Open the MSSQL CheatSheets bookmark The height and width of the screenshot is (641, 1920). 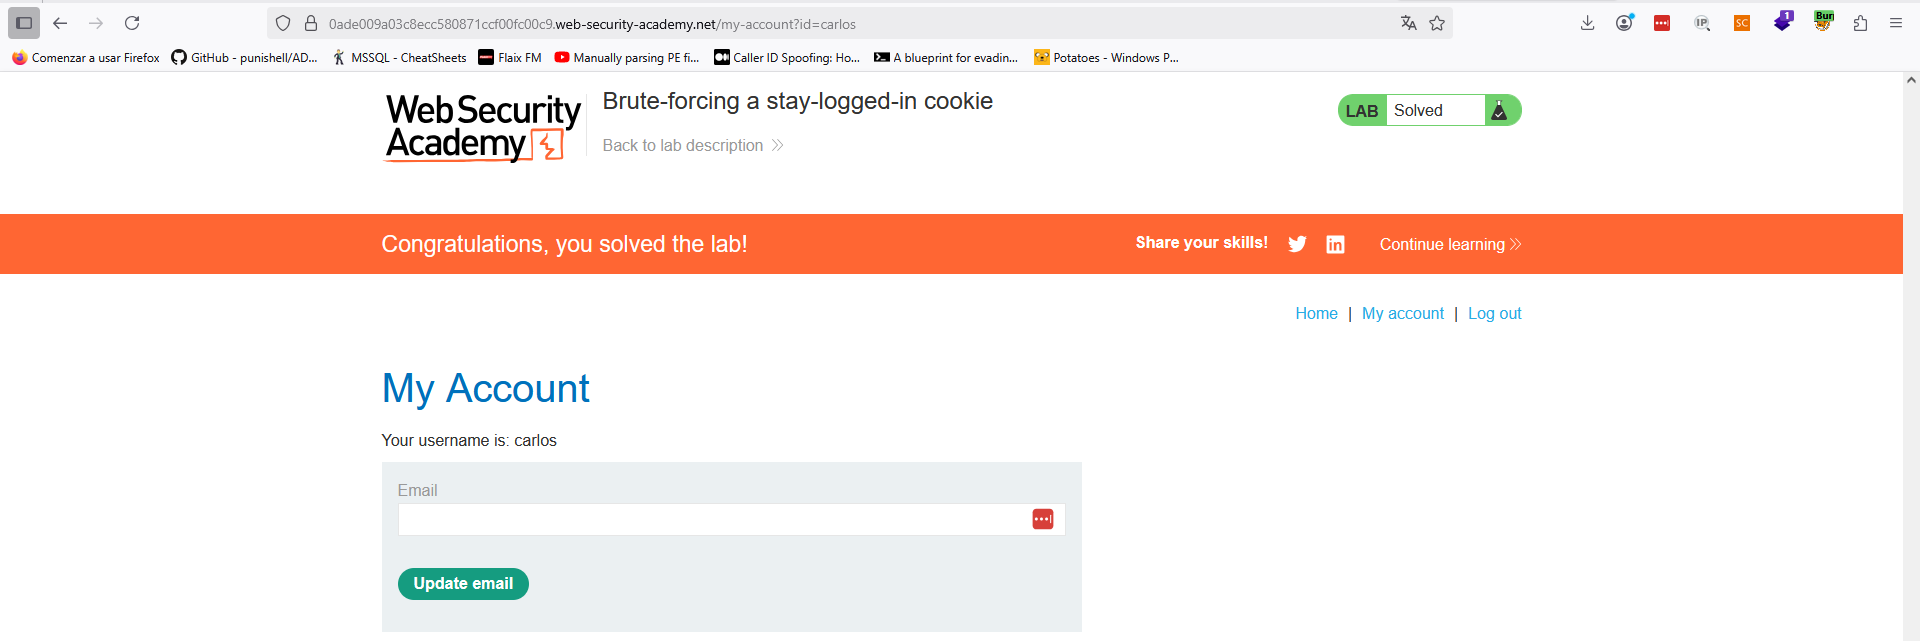point(399,58)
